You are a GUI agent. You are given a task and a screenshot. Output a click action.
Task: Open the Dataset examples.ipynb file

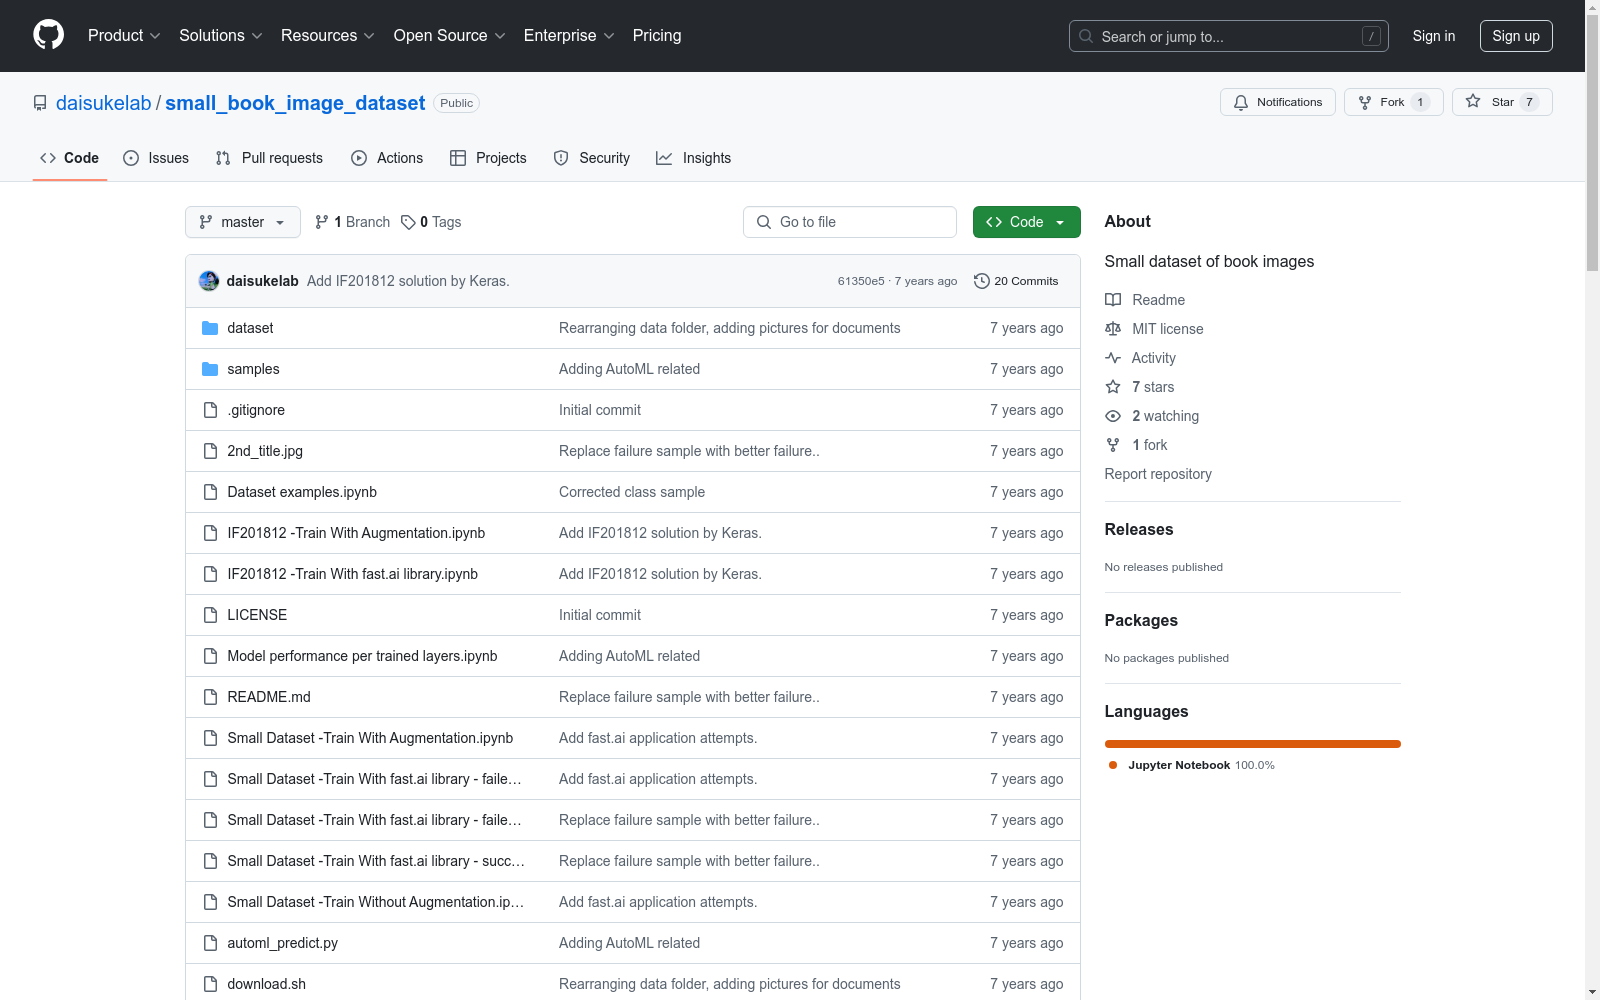(302, 492)
